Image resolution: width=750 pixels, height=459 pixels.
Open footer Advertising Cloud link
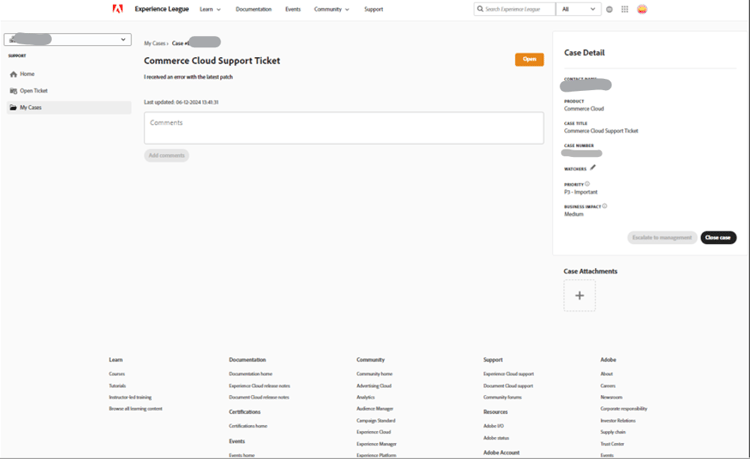[374, 386]
